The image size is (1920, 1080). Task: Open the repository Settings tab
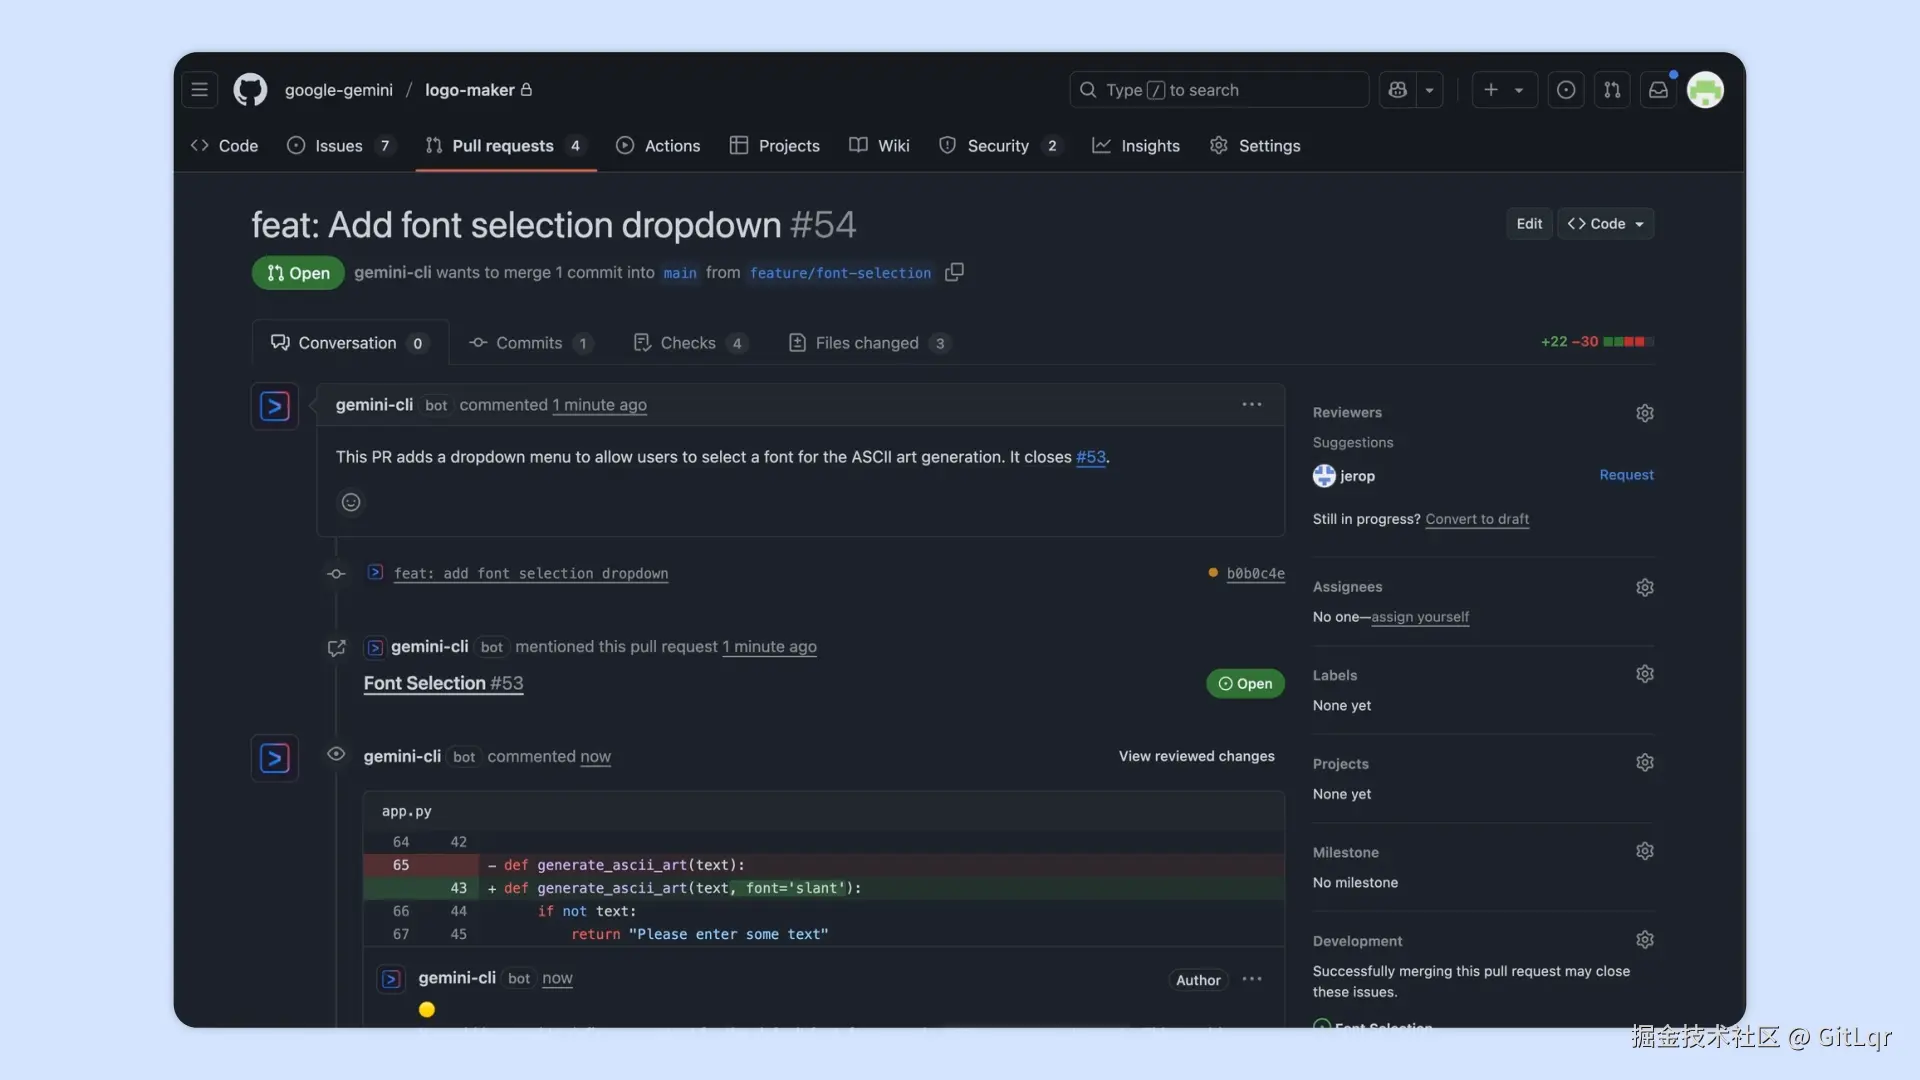click(1255, 146)
